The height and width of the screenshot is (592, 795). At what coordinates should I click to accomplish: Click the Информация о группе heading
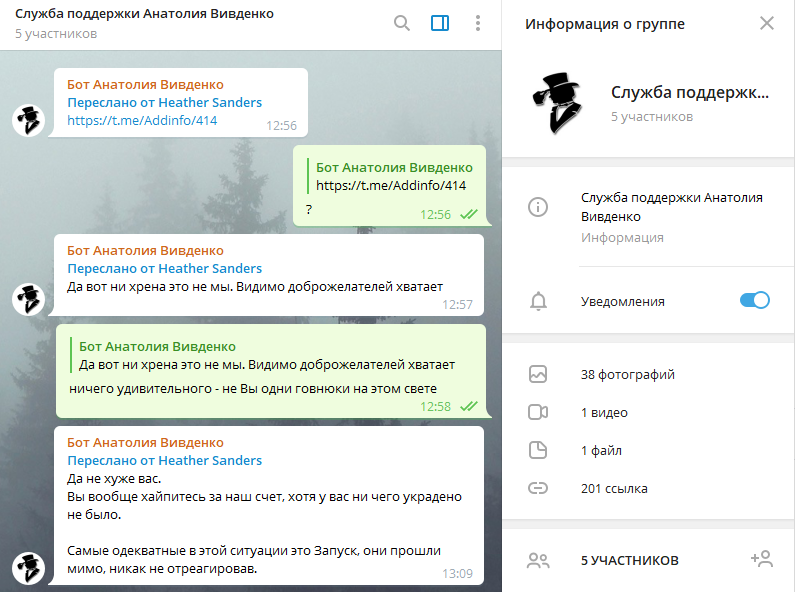pyautogui.click(x=605, y=24)
